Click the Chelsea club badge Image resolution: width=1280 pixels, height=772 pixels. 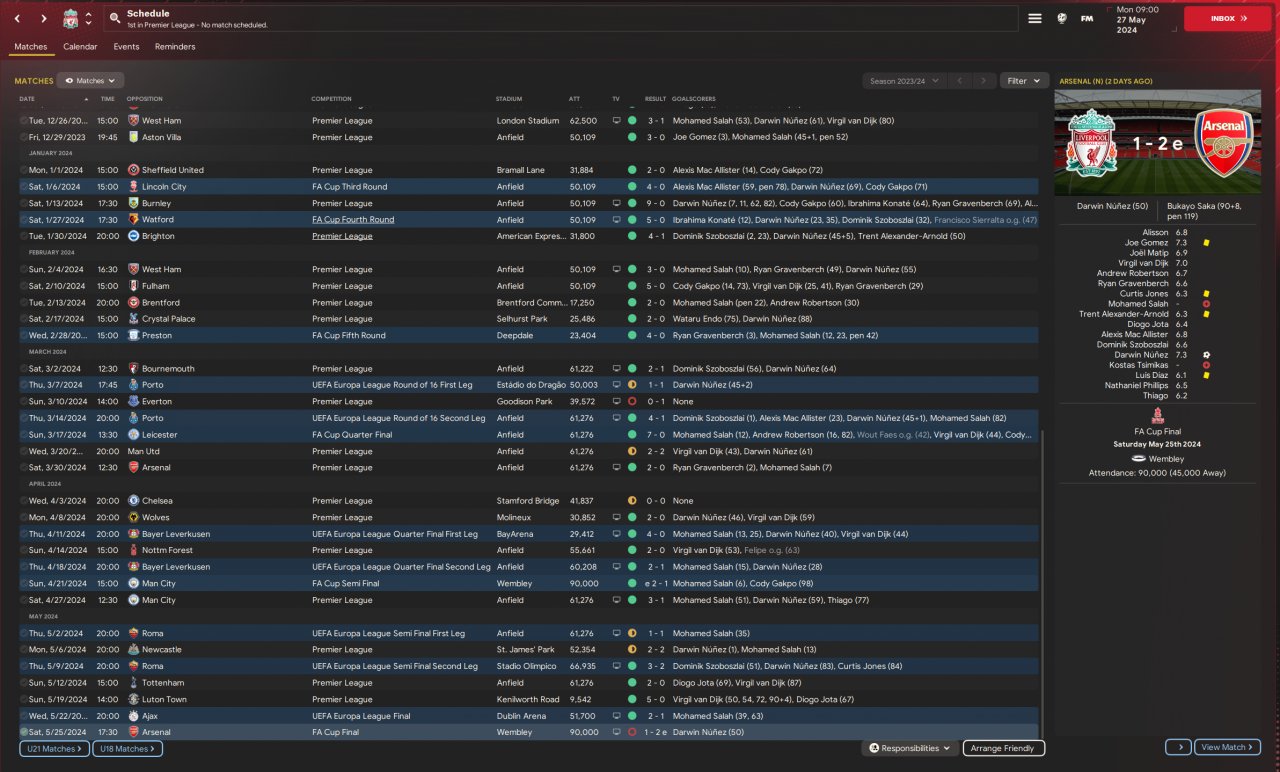pyautogui.click(x=134, y=501)
